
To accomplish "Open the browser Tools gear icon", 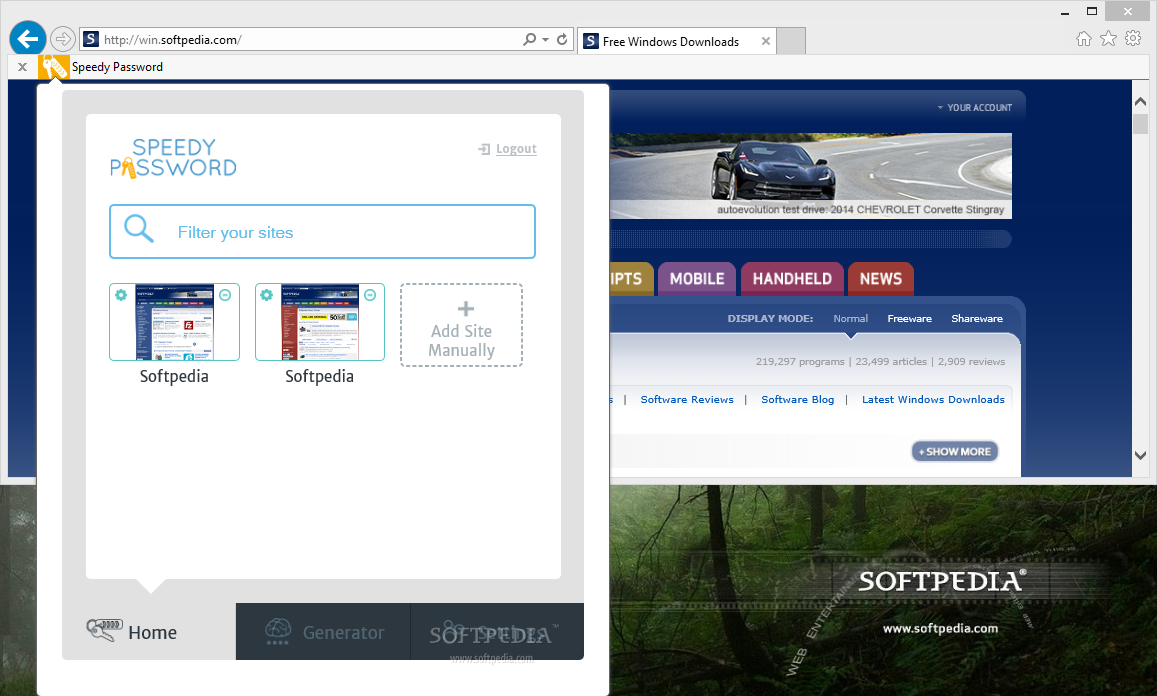I will click(1133, 38).
